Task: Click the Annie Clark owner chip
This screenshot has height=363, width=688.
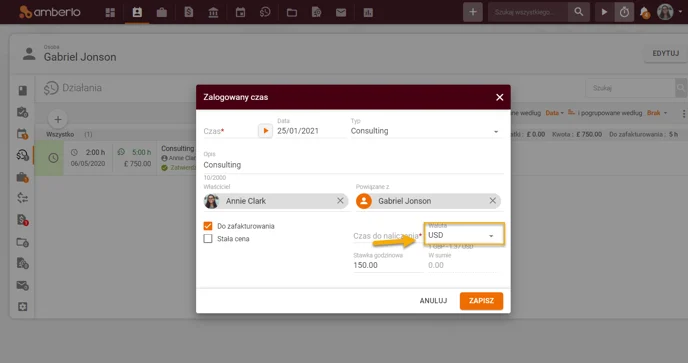Action: click(x=276, y=201)
